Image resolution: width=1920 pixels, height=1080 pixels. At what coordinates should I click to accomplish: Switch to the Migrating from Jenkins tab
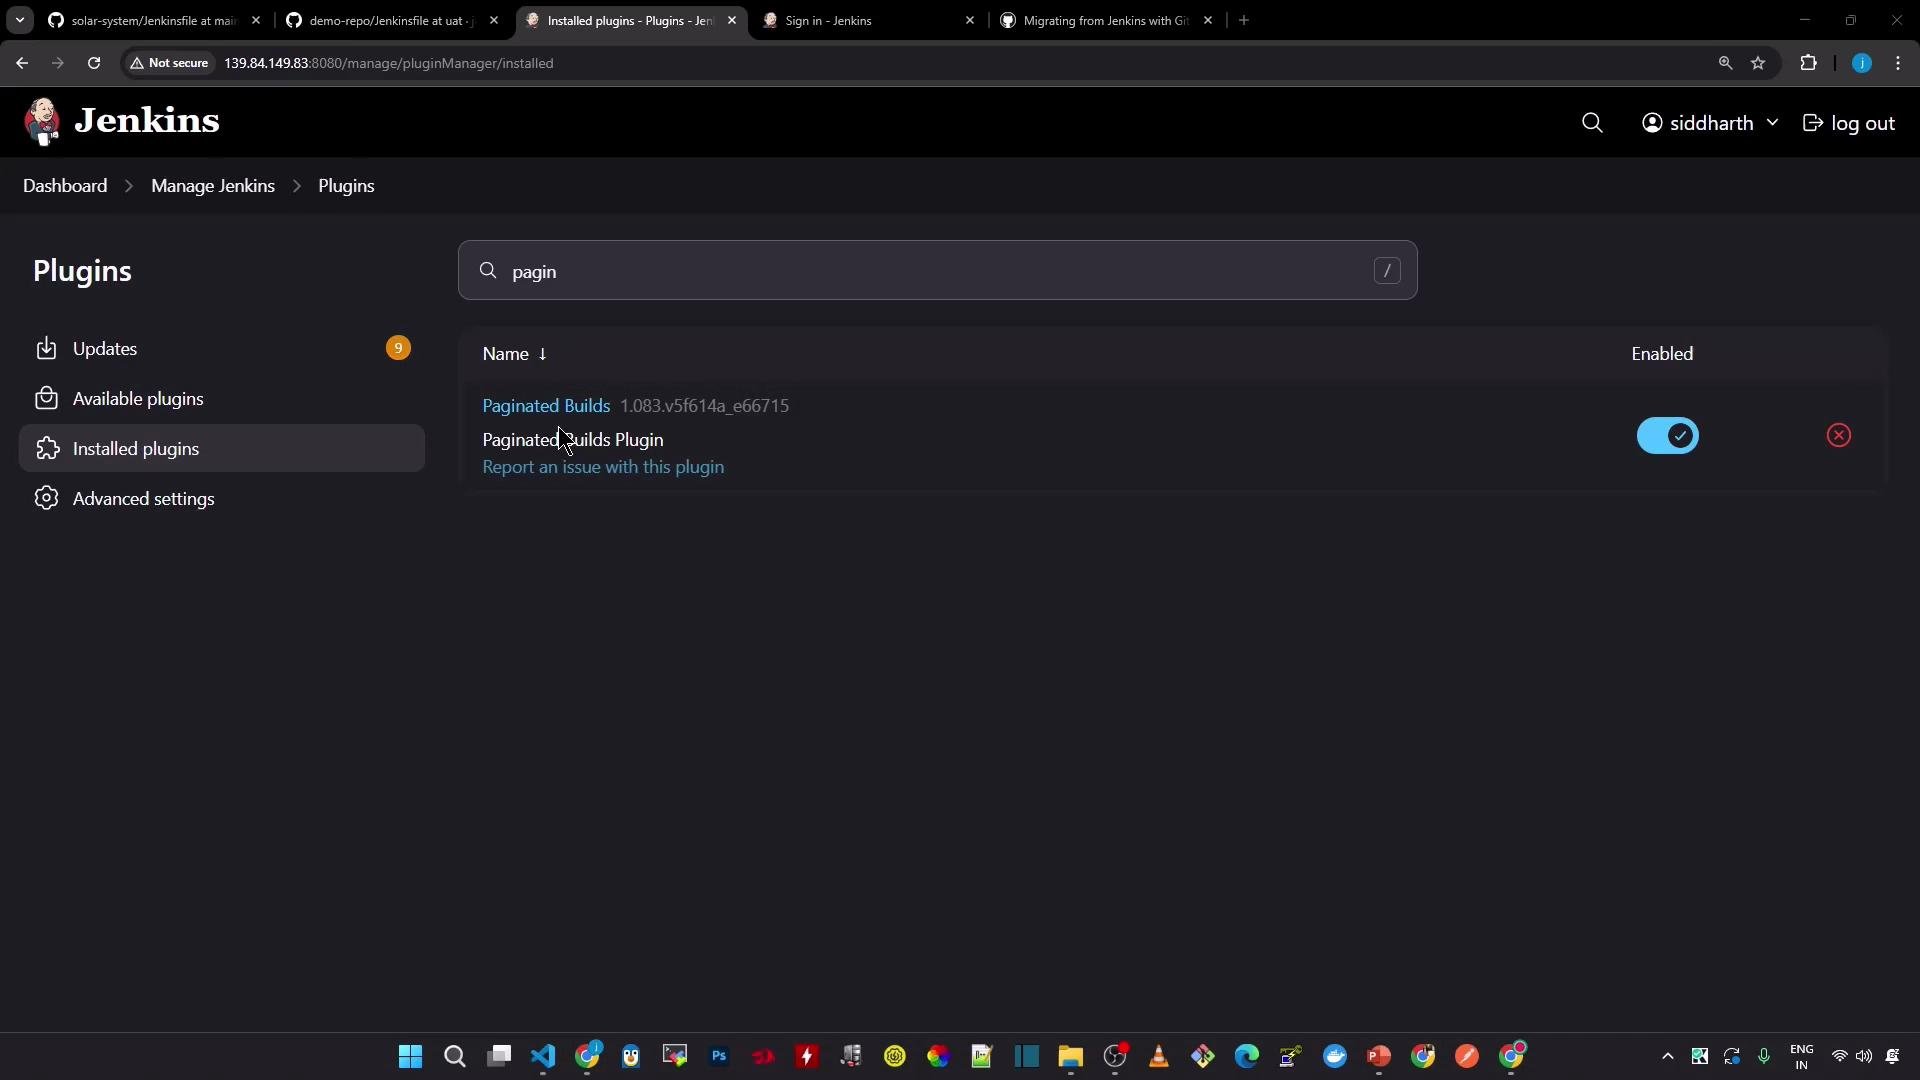(1107, 20)
